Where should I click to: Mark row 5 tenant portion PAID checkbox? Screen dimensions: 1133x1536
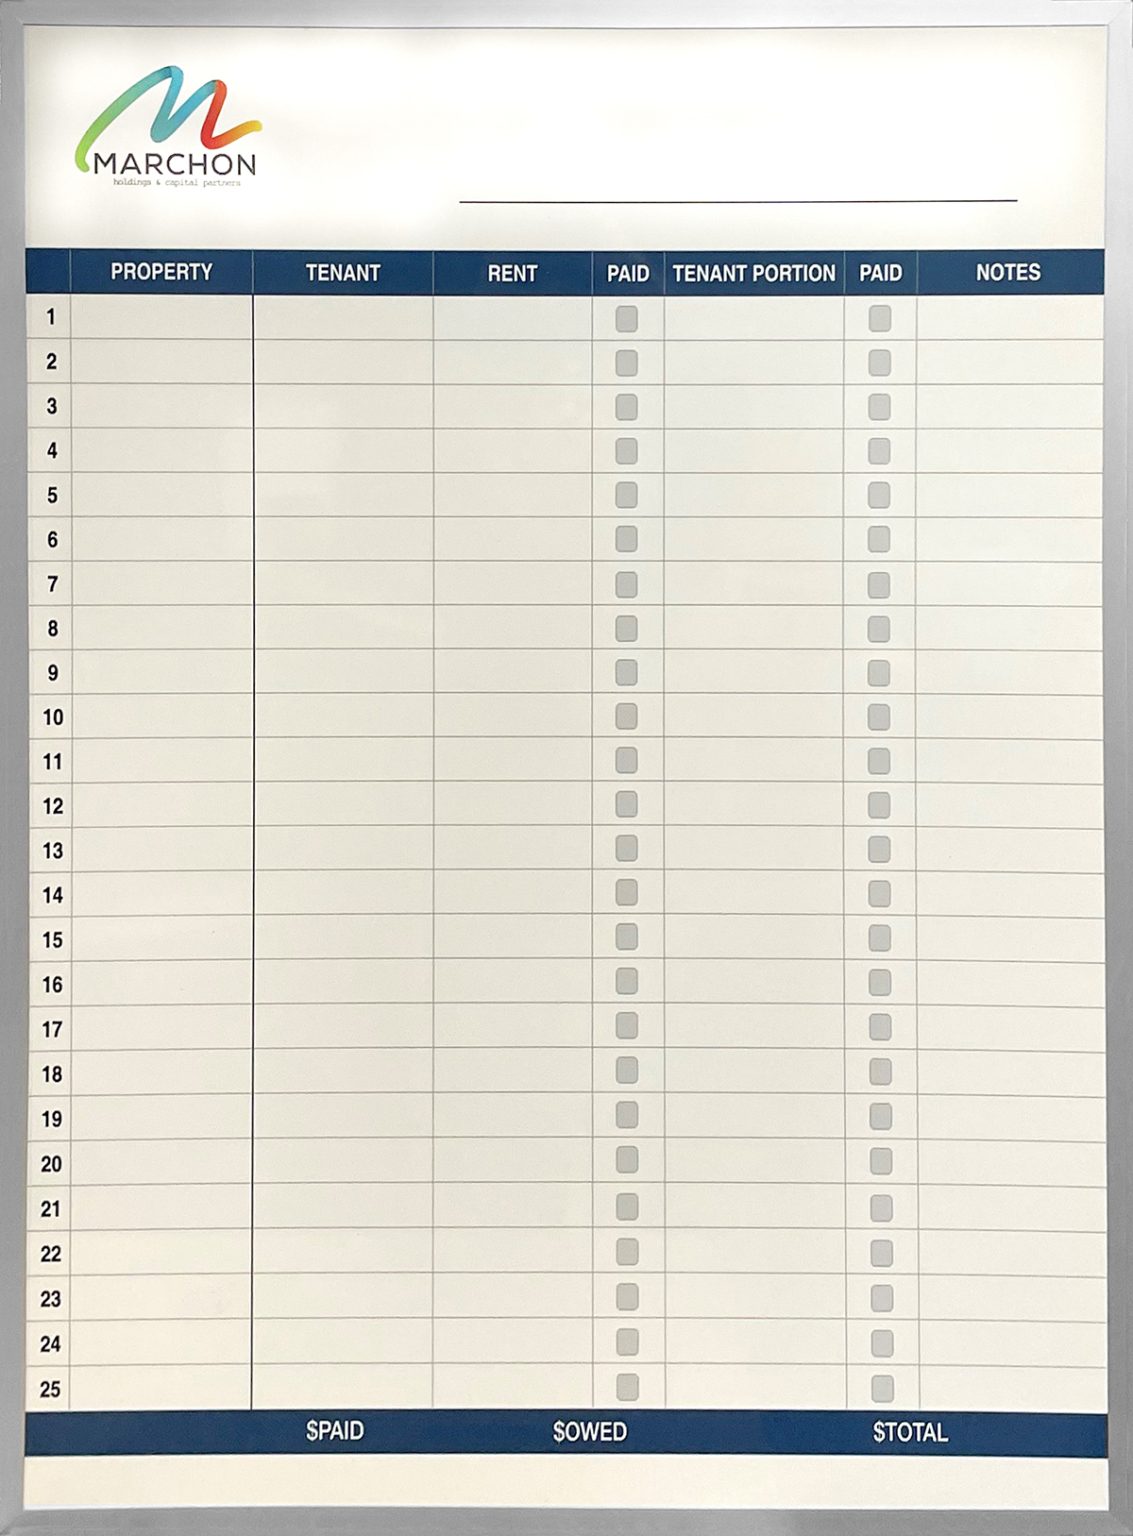(880, 495)
